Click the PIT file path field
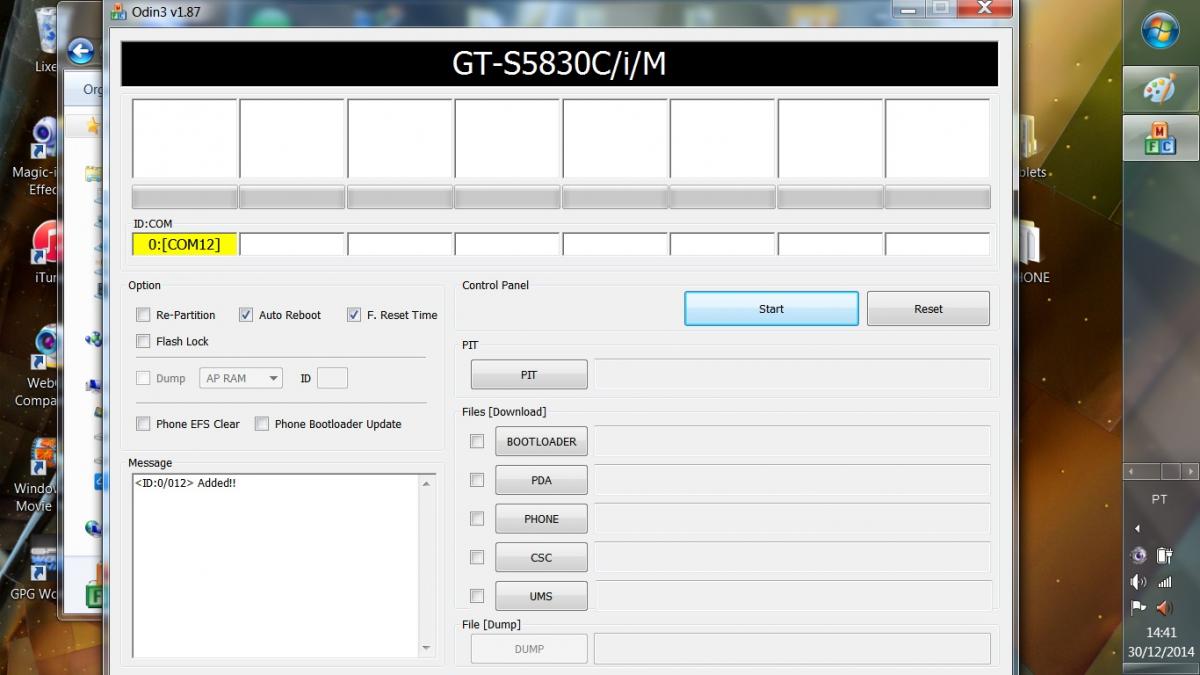1200x675 pixels. click(792, 375)
